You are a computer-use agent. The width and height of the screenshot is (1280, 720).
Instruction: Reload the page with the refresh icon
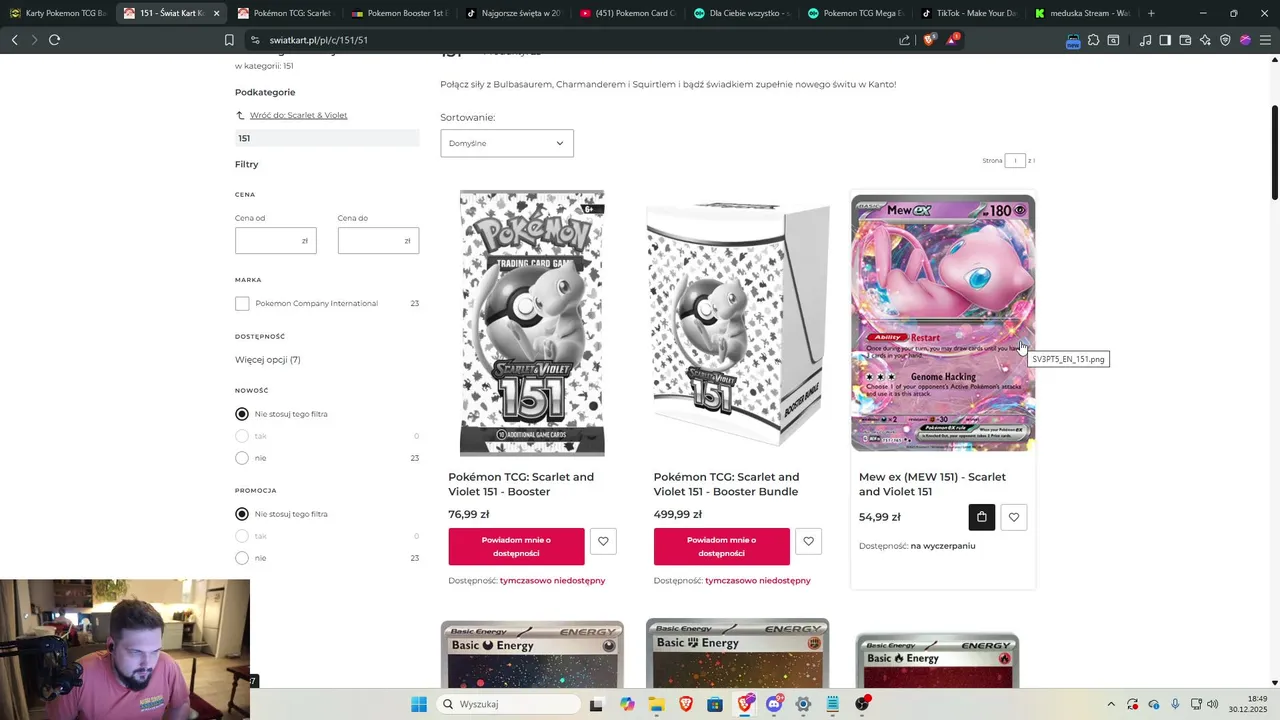[x=54, y=40]
